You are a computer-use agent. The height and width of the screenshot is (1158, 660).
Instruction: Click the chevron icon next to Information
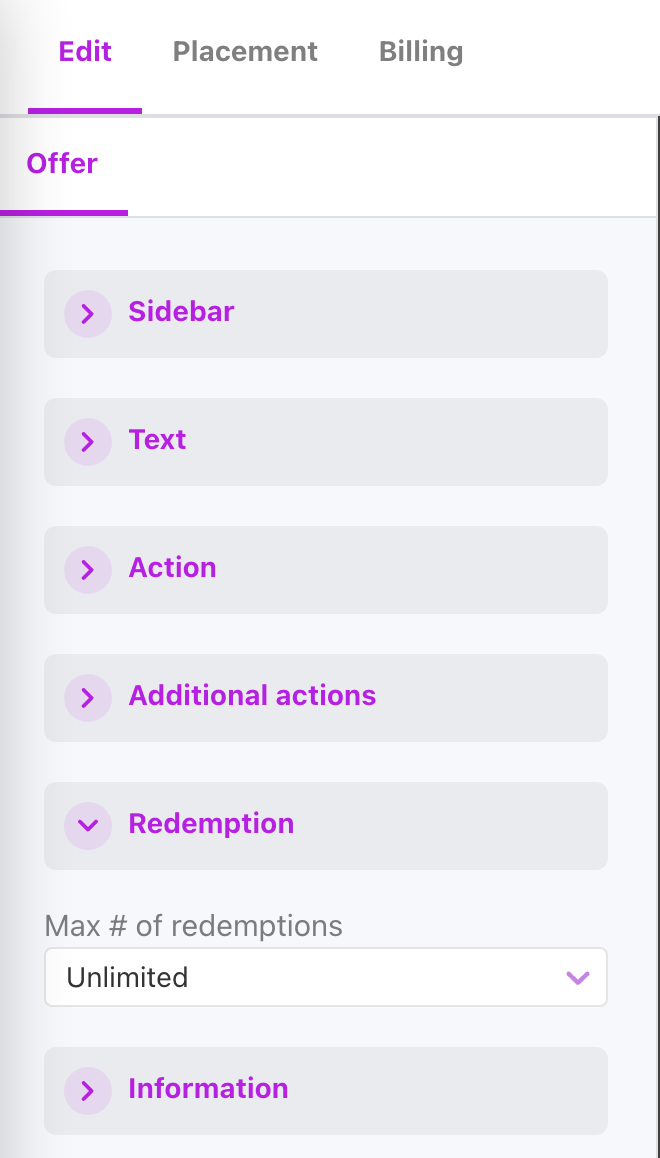coord(88,1090)
